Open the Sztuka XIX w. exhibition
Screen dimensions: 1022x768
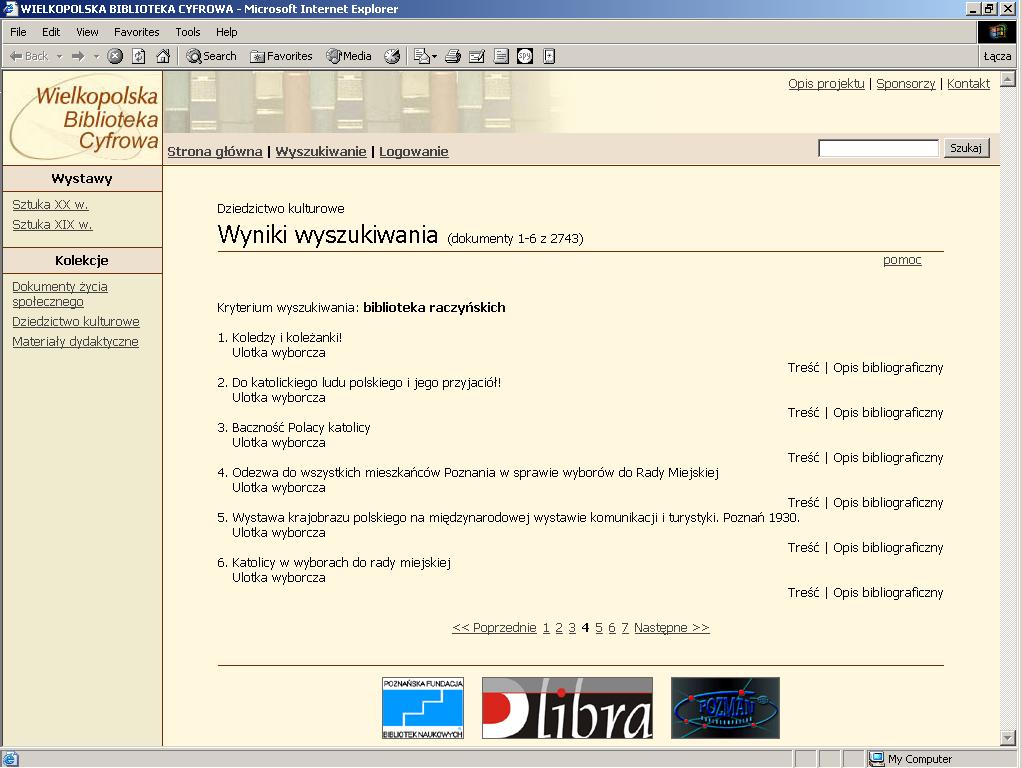52,225
